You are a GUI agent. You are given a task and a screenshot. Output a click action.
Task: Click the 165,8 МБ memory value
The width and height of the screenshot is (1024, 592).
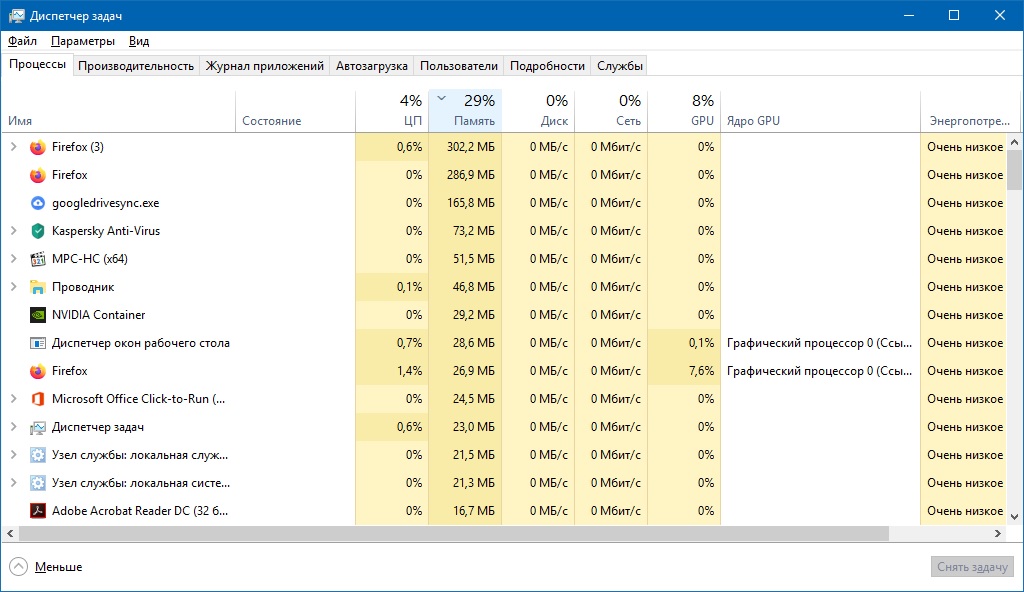click(x=470, y=203)
